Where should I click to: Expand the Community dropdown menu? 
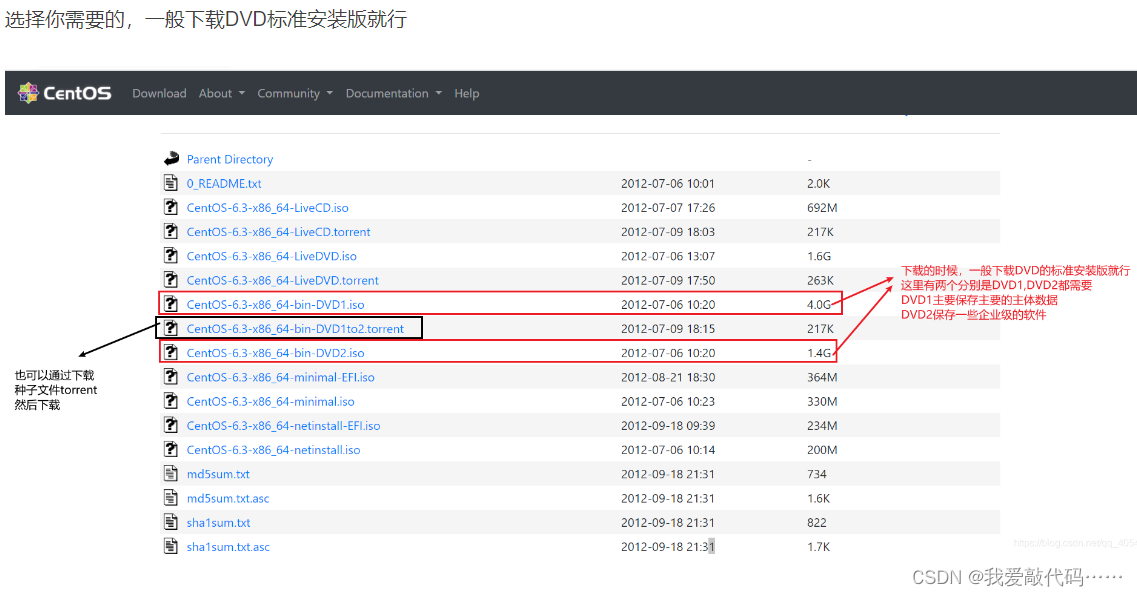pos(295,93)
